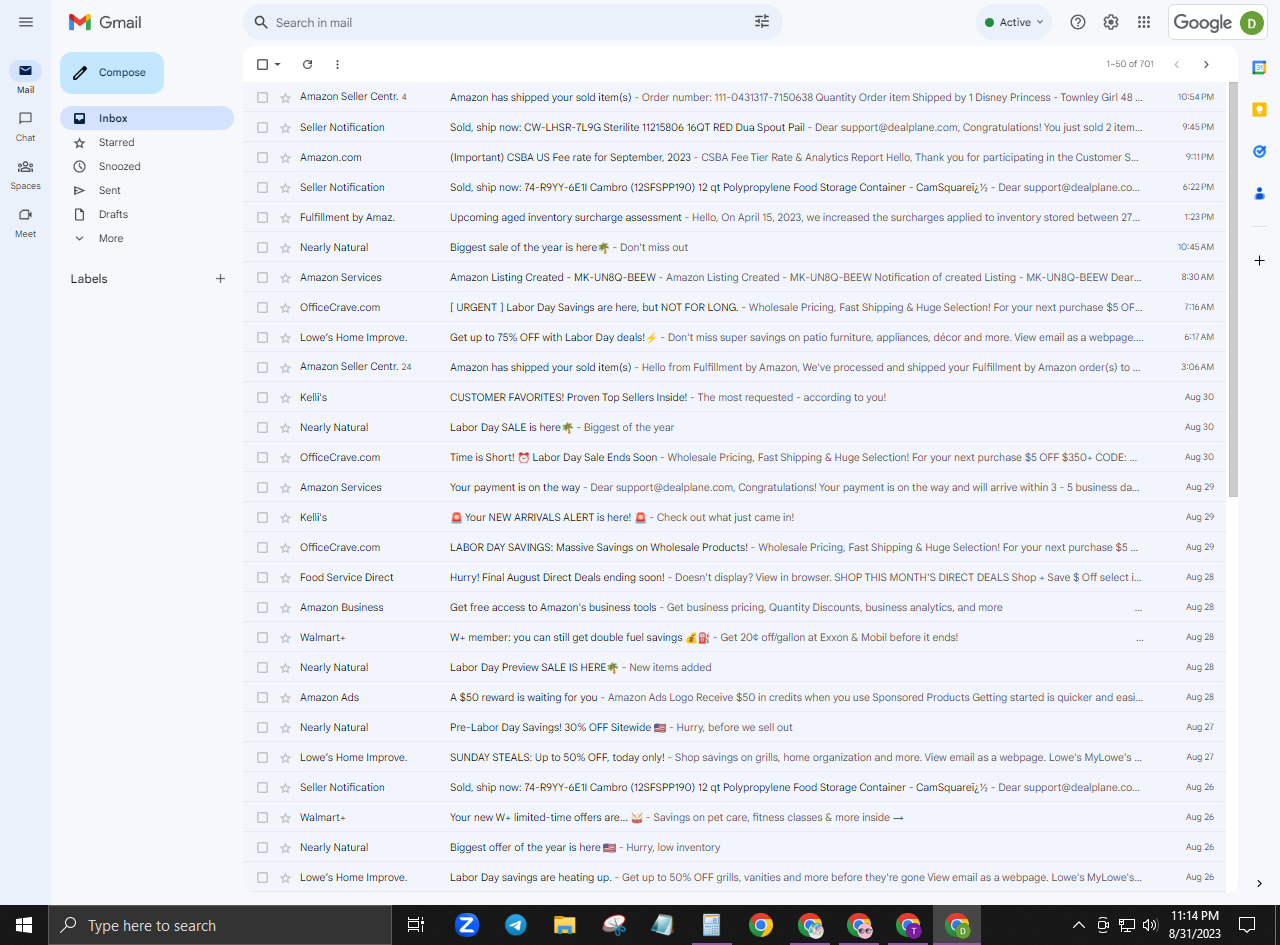Tick the Amazon Ads email checkbox
This screenshot has height=945, width=1280.
click(x=262, y=697)
